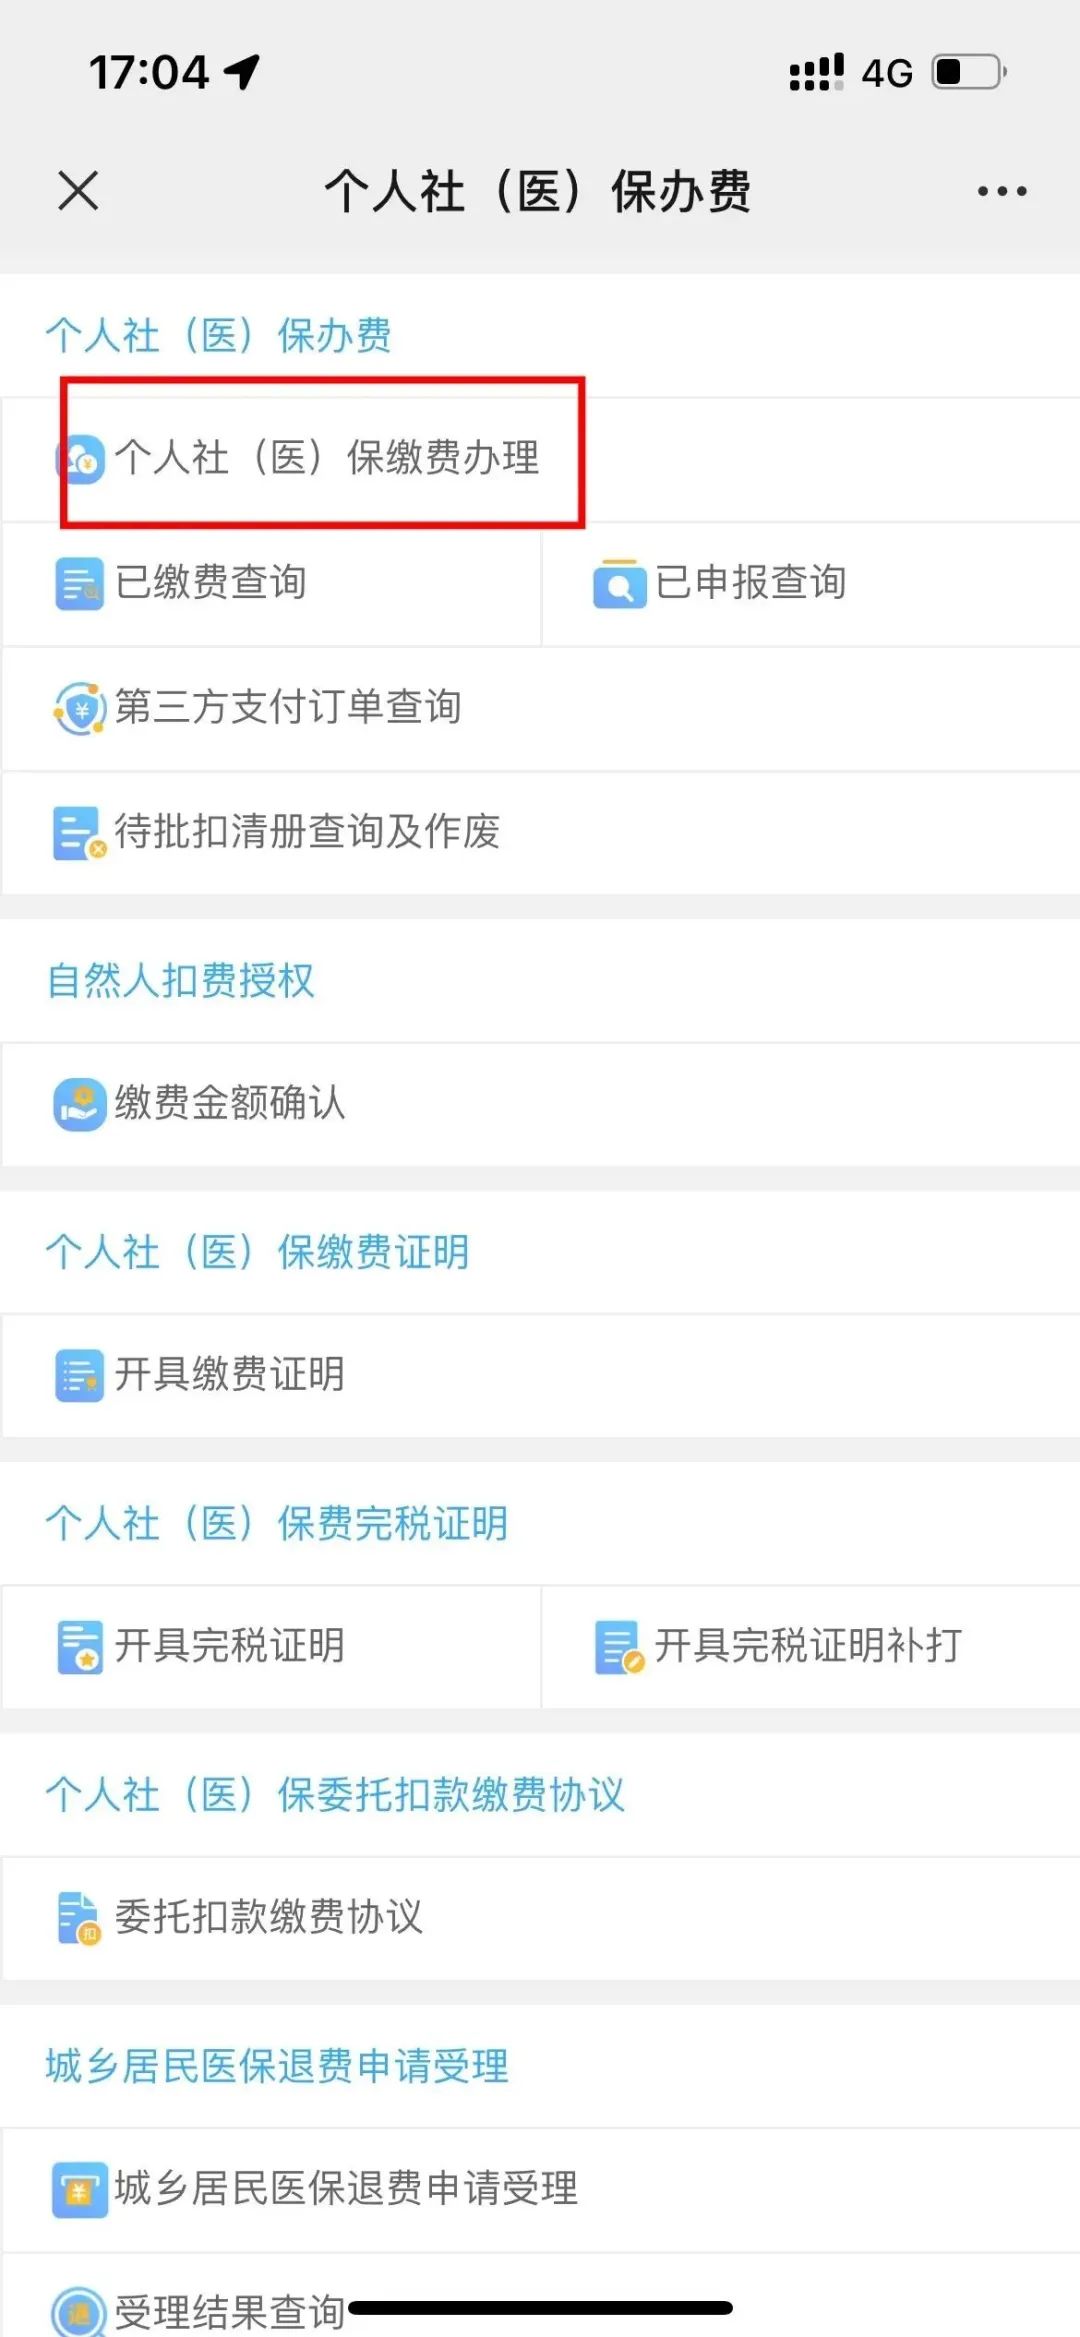
Task: Tap the 个人社（医）保缴费办理 icon
Action: click(x=81, y=460)
